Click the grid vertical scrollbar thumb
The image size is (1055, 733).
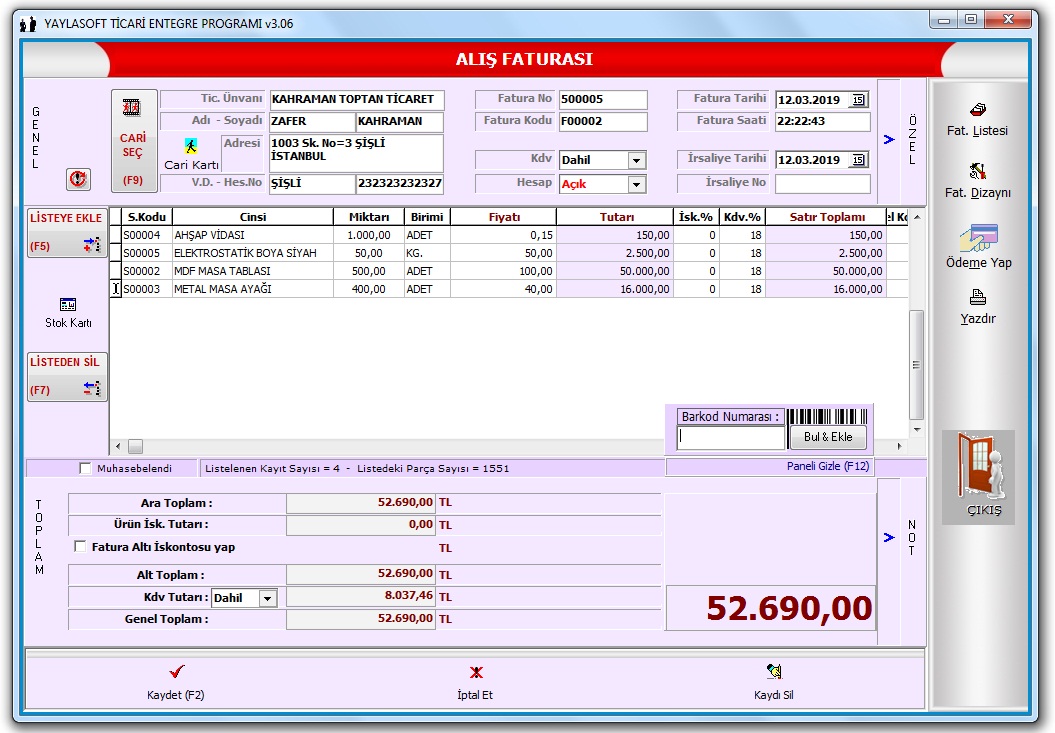click(916, 365)
